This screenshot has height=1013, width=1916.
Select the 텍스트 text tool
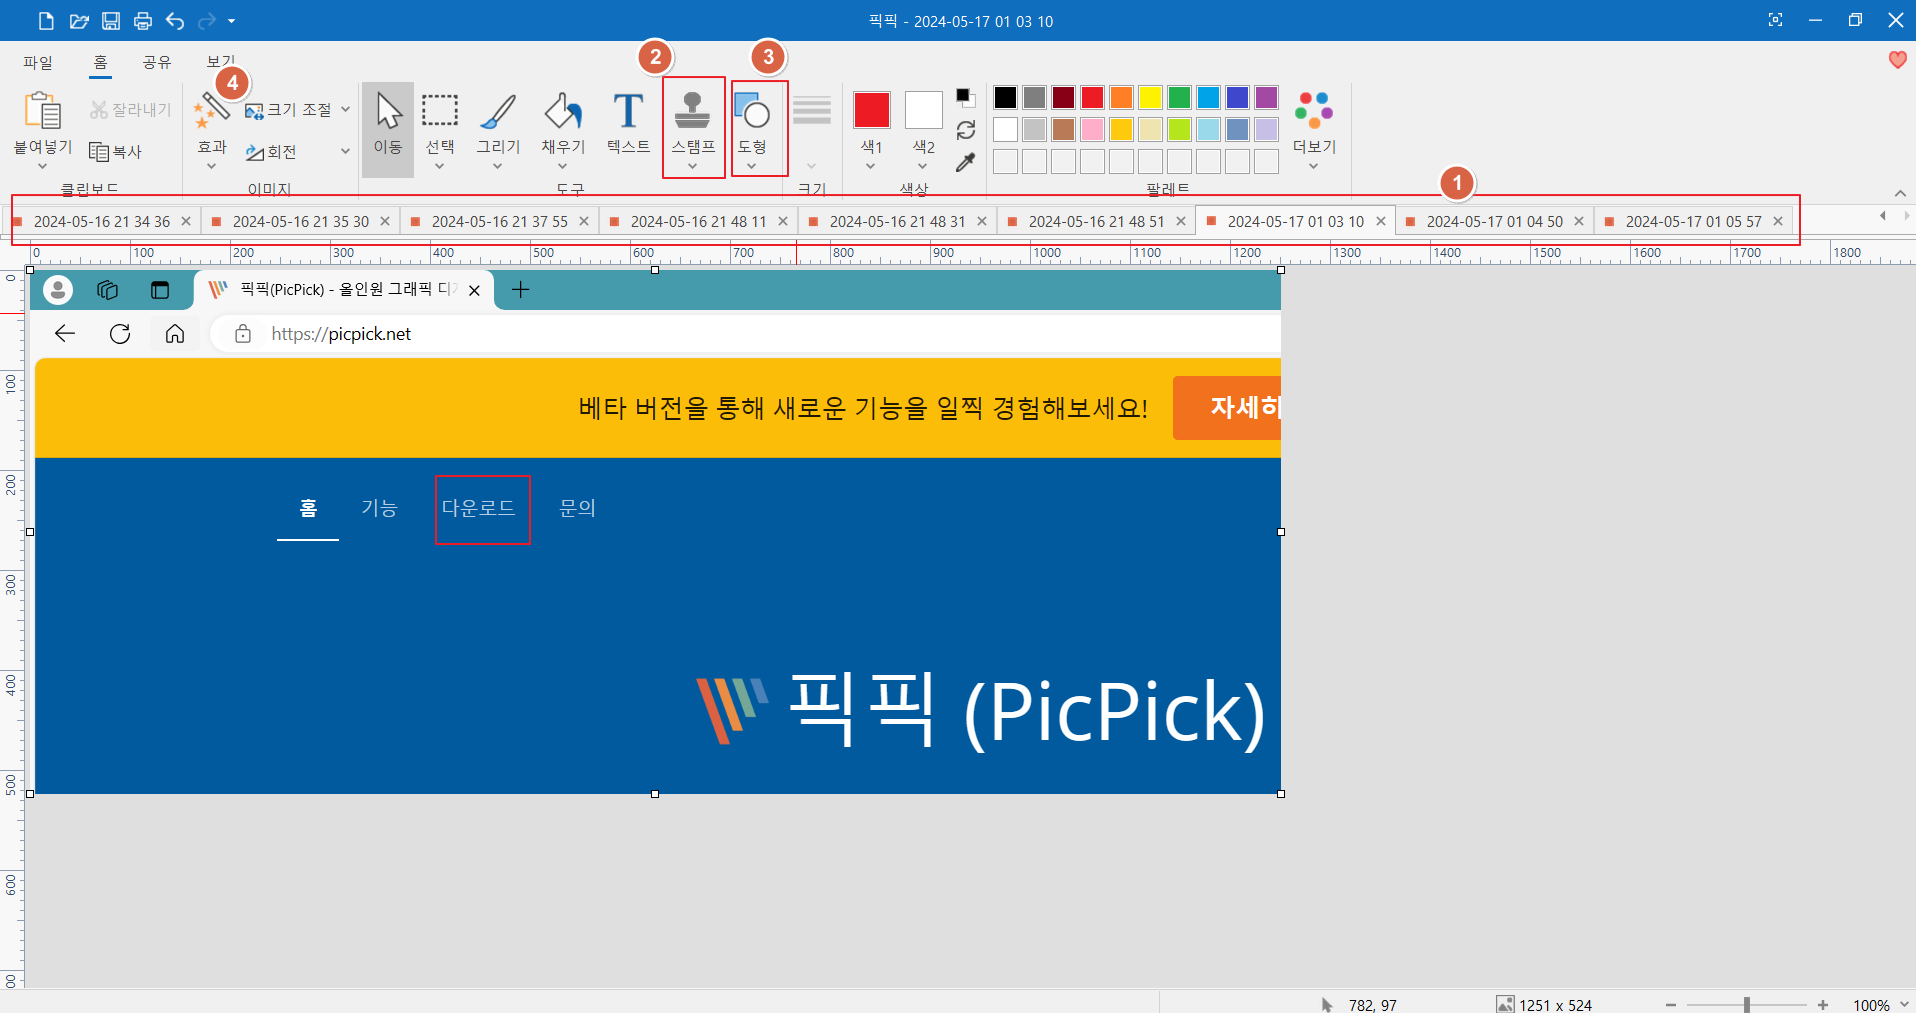tap(628, 123)
